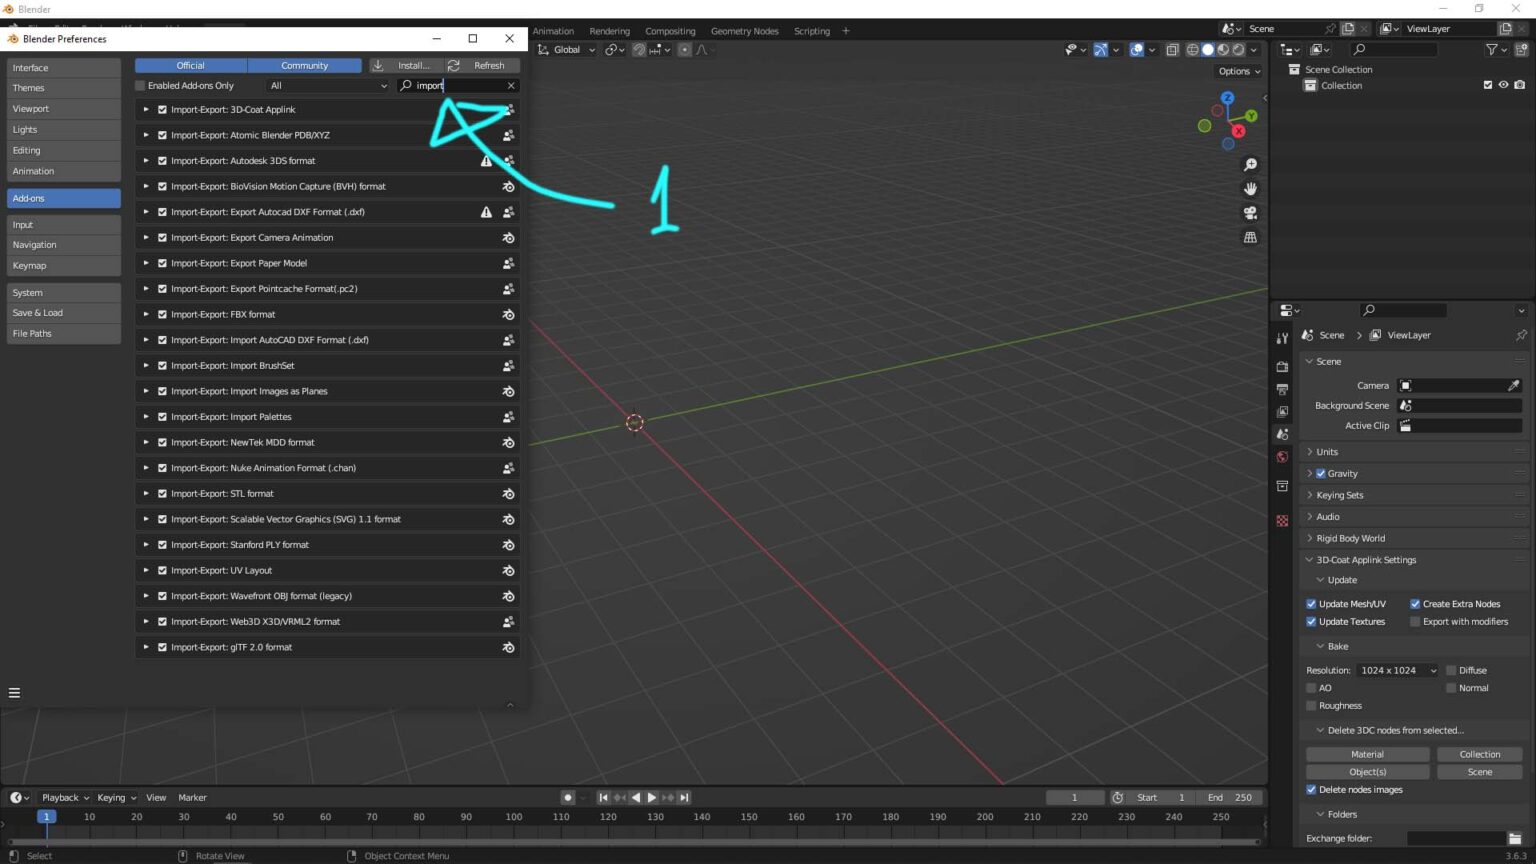The height and width of the screenshot is (864, 1536).
Task: Toggle pin icon in properties header
Action: [x=1521, y=335]
